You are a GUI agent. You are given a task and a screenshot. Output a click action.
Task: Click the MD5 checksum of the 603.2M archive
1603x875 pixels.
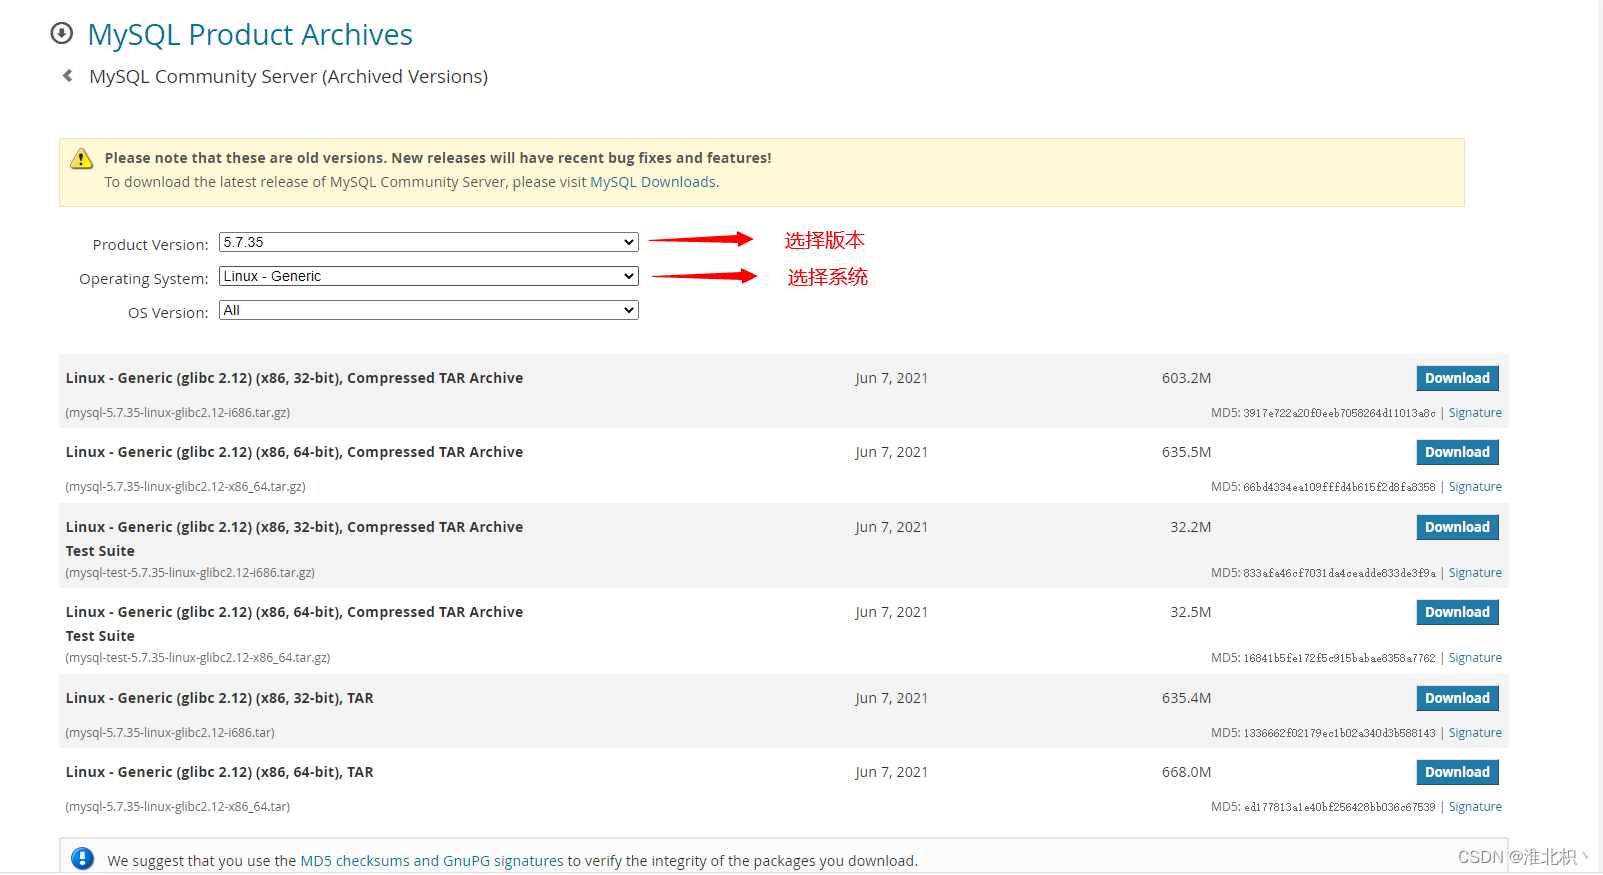coord(1339,413)
